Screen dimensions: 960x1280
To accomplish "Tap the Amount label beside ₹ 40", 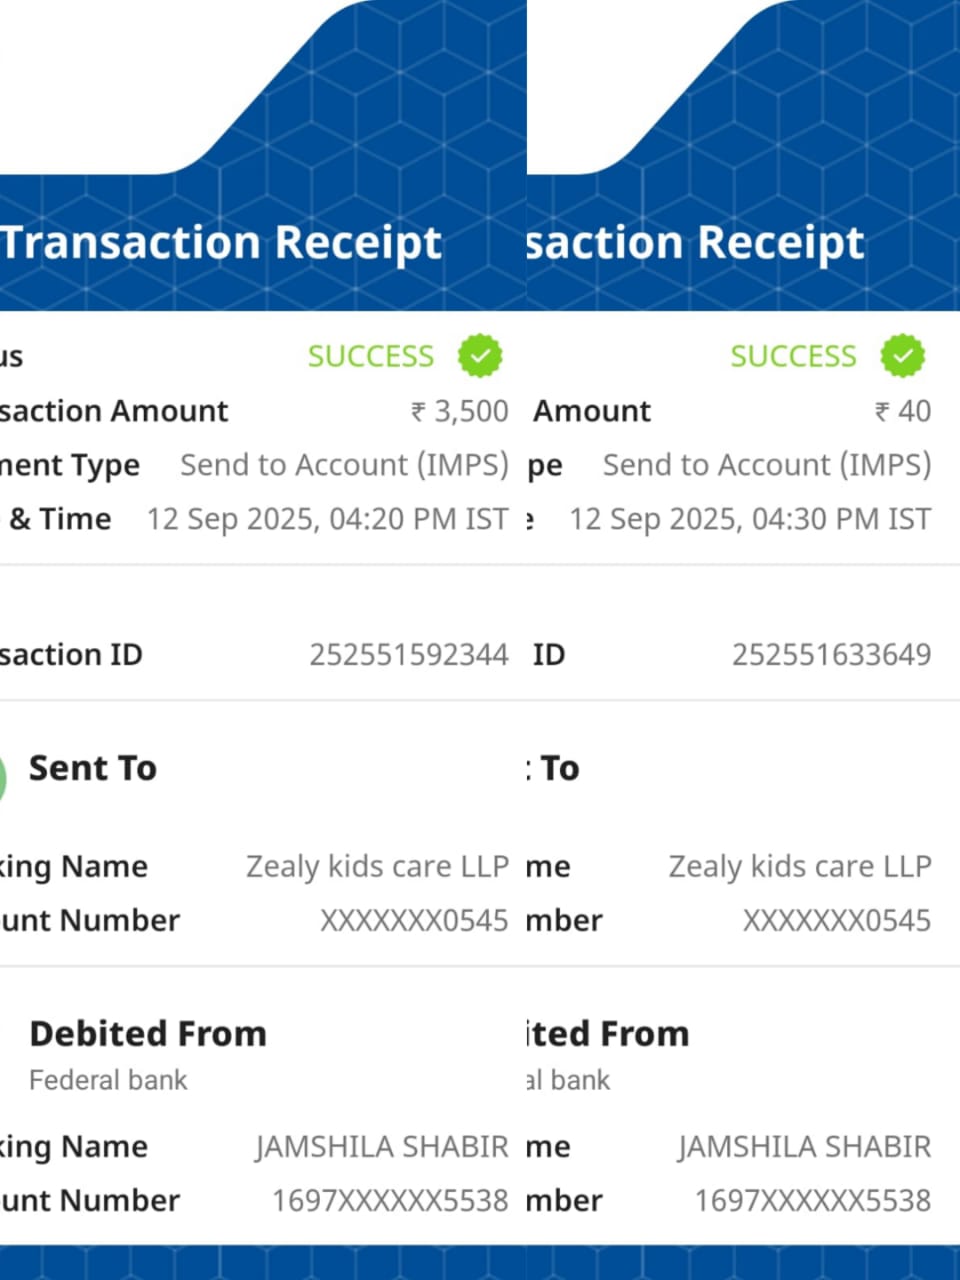I will click(592, 411).
